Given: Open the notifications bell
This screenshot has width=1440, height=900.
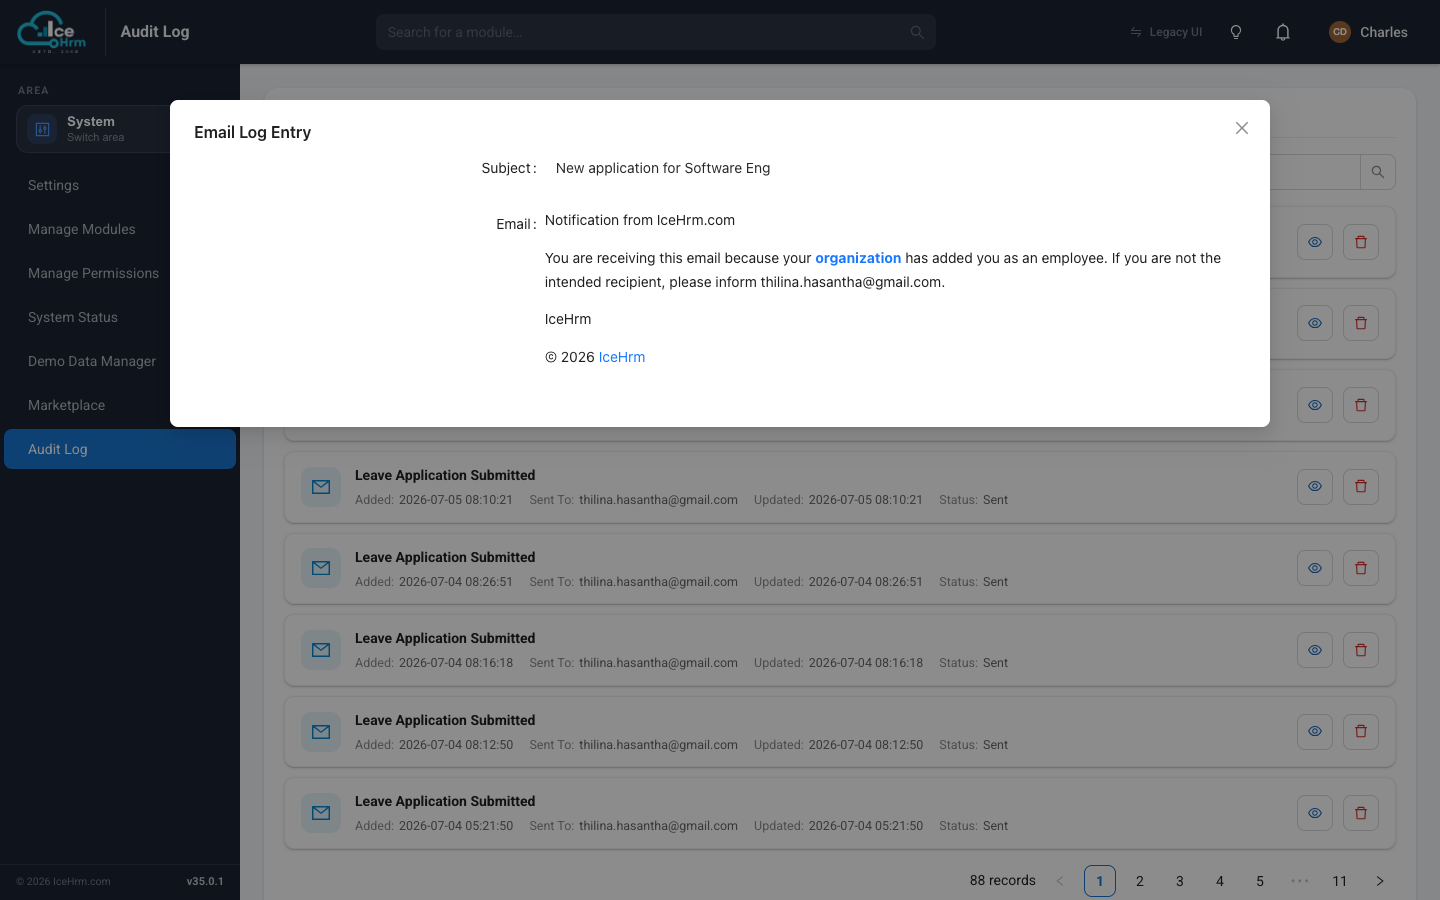Looking at the screenshot, I should (x=1283, y=32).
